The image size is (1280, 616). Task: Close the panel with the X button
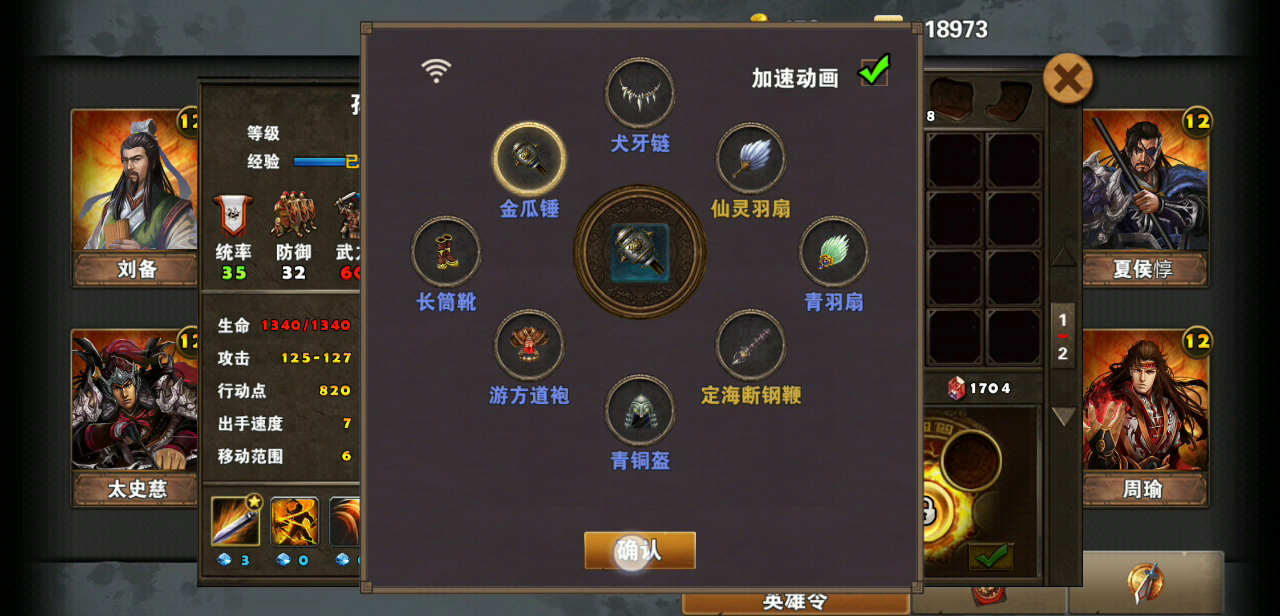pyautogui.click(x=1068, y=78)
